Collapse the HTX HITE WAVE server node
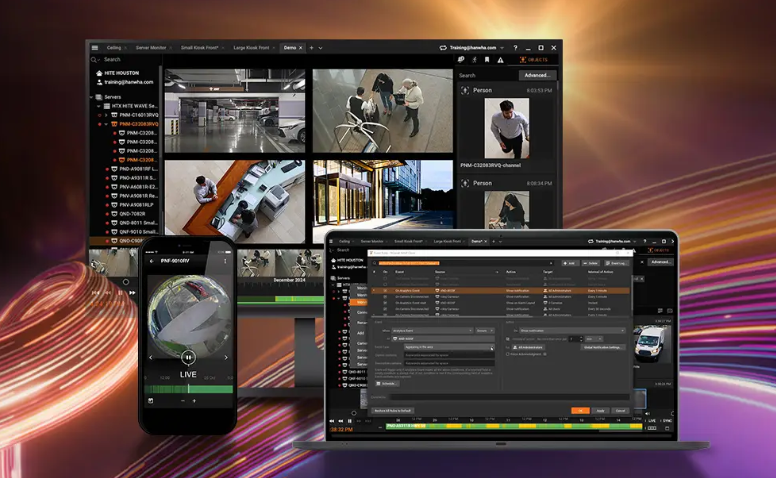The height and width of the screenshot is (478, 776). [98, 106]
